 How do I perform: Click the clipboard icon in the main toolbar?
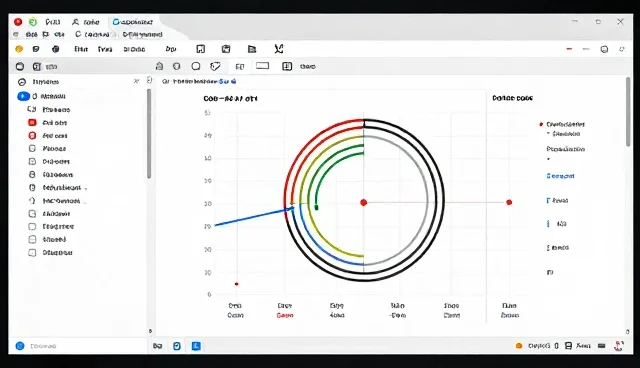point(226,49)
